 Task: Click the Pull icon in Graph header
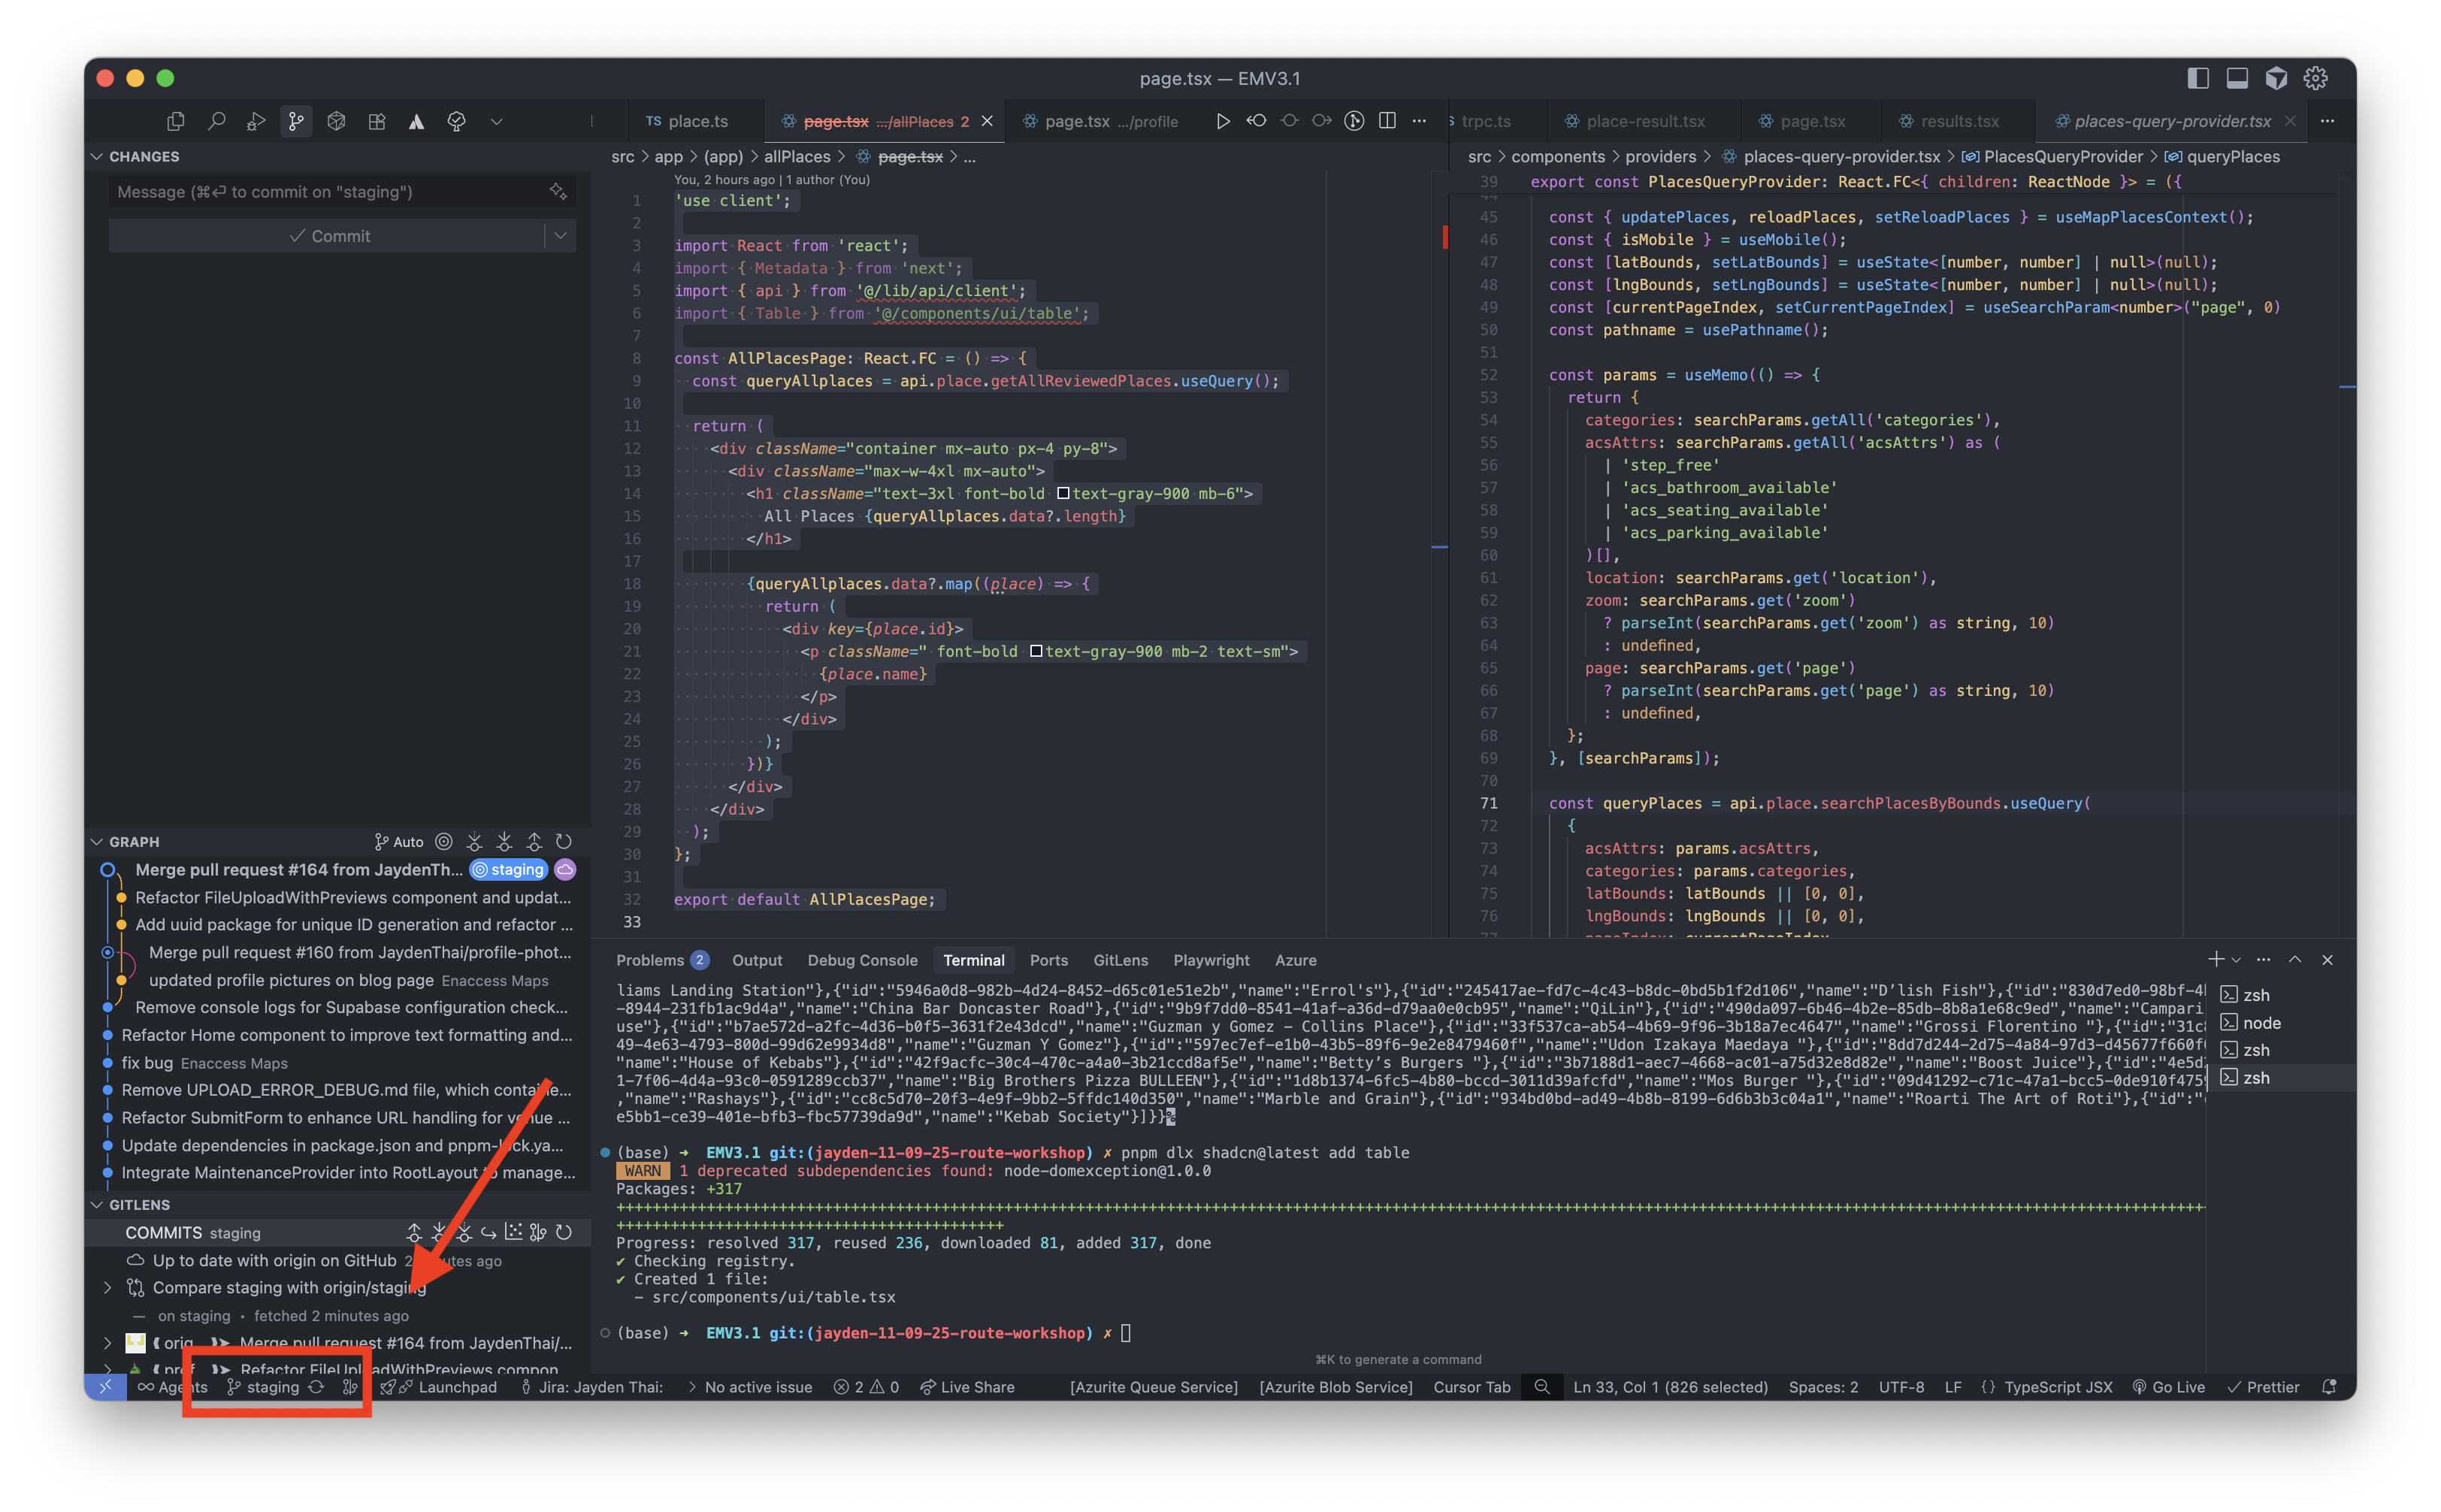point(504,842)
